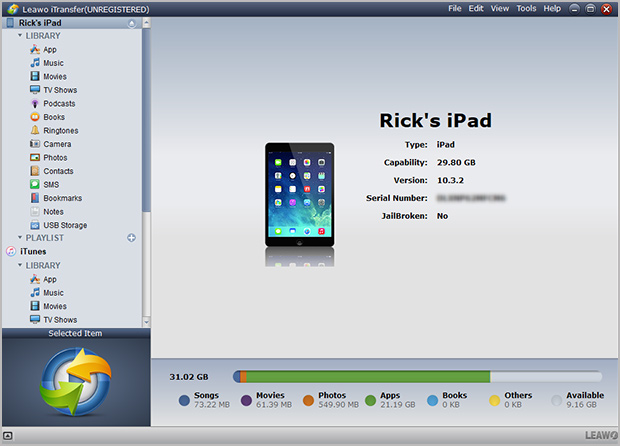Click the Others yellow legend swatch
The width and height of the screenshot is (620, 446).
[495, 401]
